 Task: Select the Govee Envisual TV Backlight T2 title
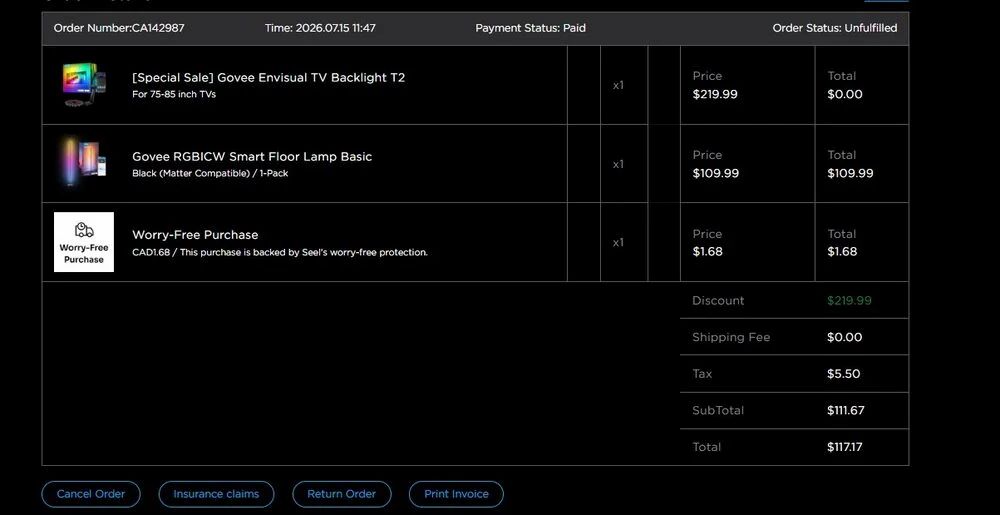[268, 78]
